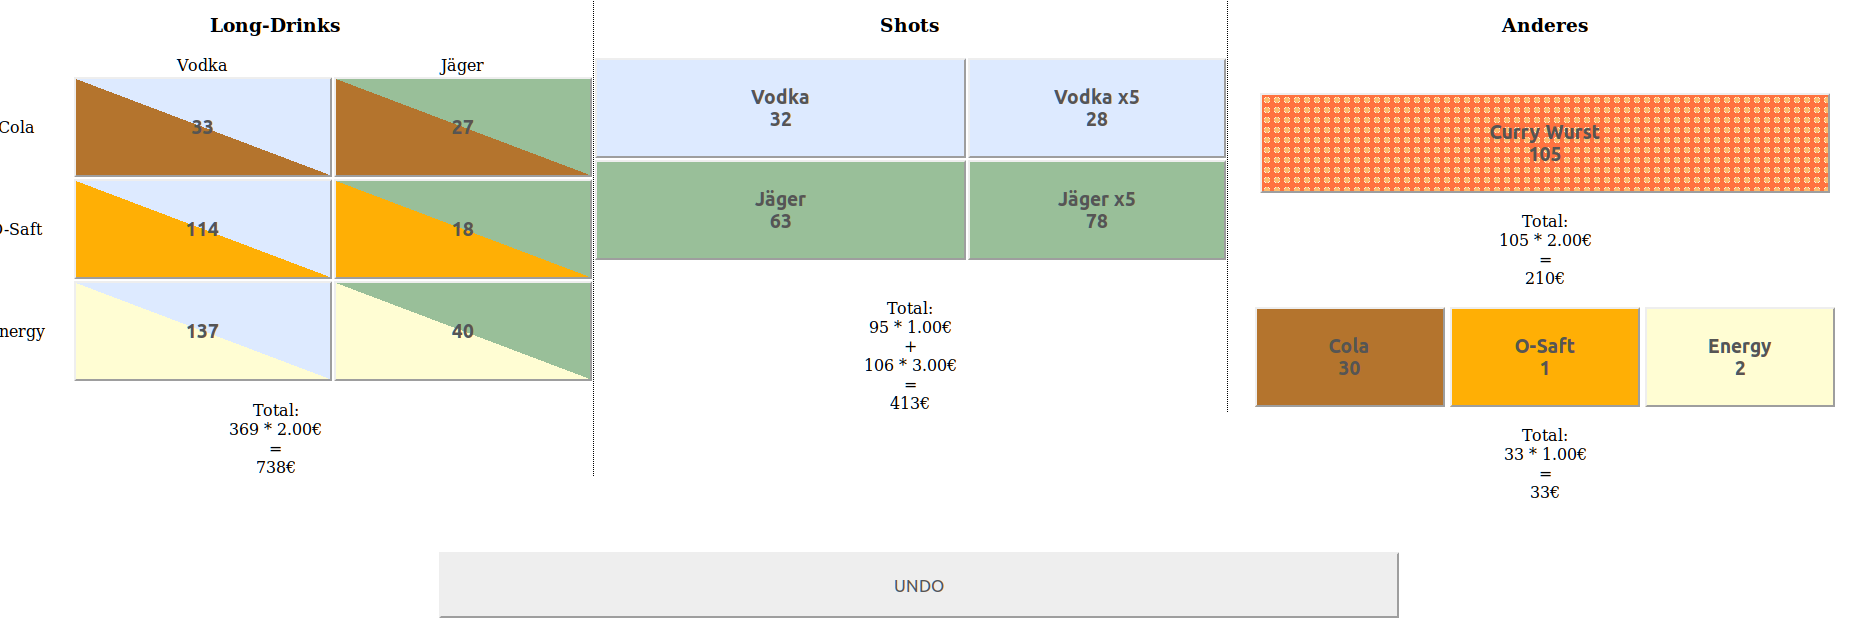
Task: Click the Vodka Energy tile showing 137
Action: pyautogui.click(x=203, y=331)
